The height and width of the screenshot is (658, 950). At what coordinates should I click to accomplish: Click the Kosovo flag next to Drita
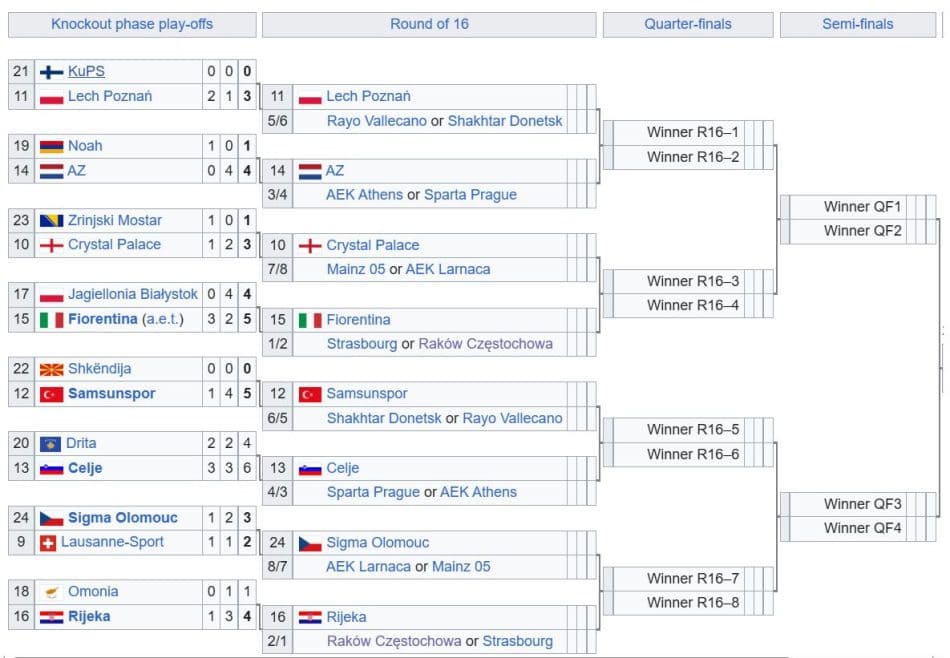pyautogui.click(x=50, y=443)
